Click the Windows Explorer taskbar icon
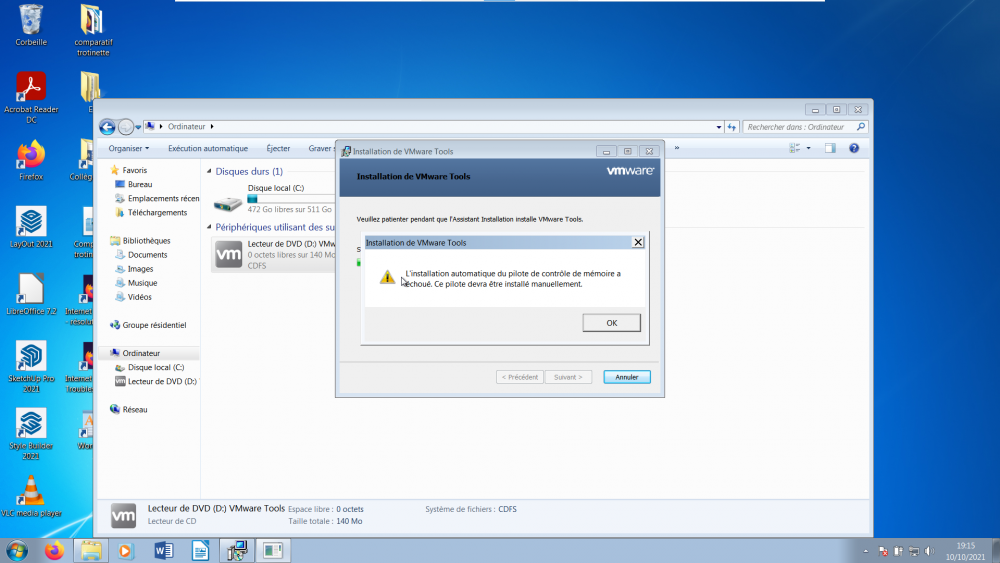Viewport: 1000px width, 563px height. [x=91, y=550]
